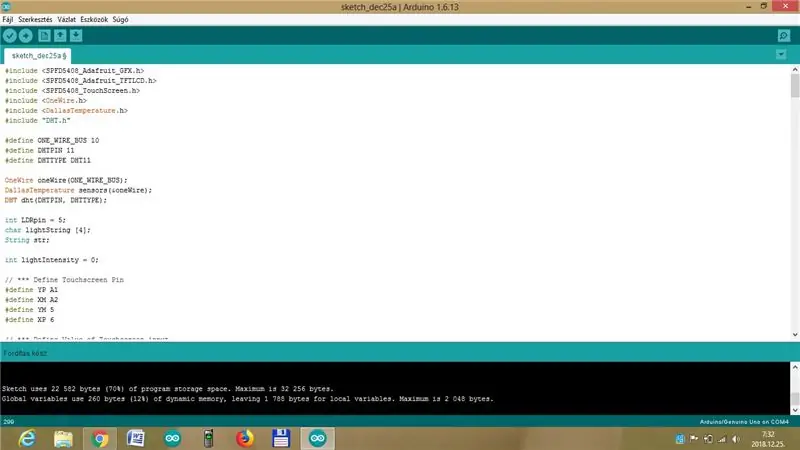This screenshot has width=800, height=450.
Task: Click the line "#define YM 5"
Action: [29, 310]
